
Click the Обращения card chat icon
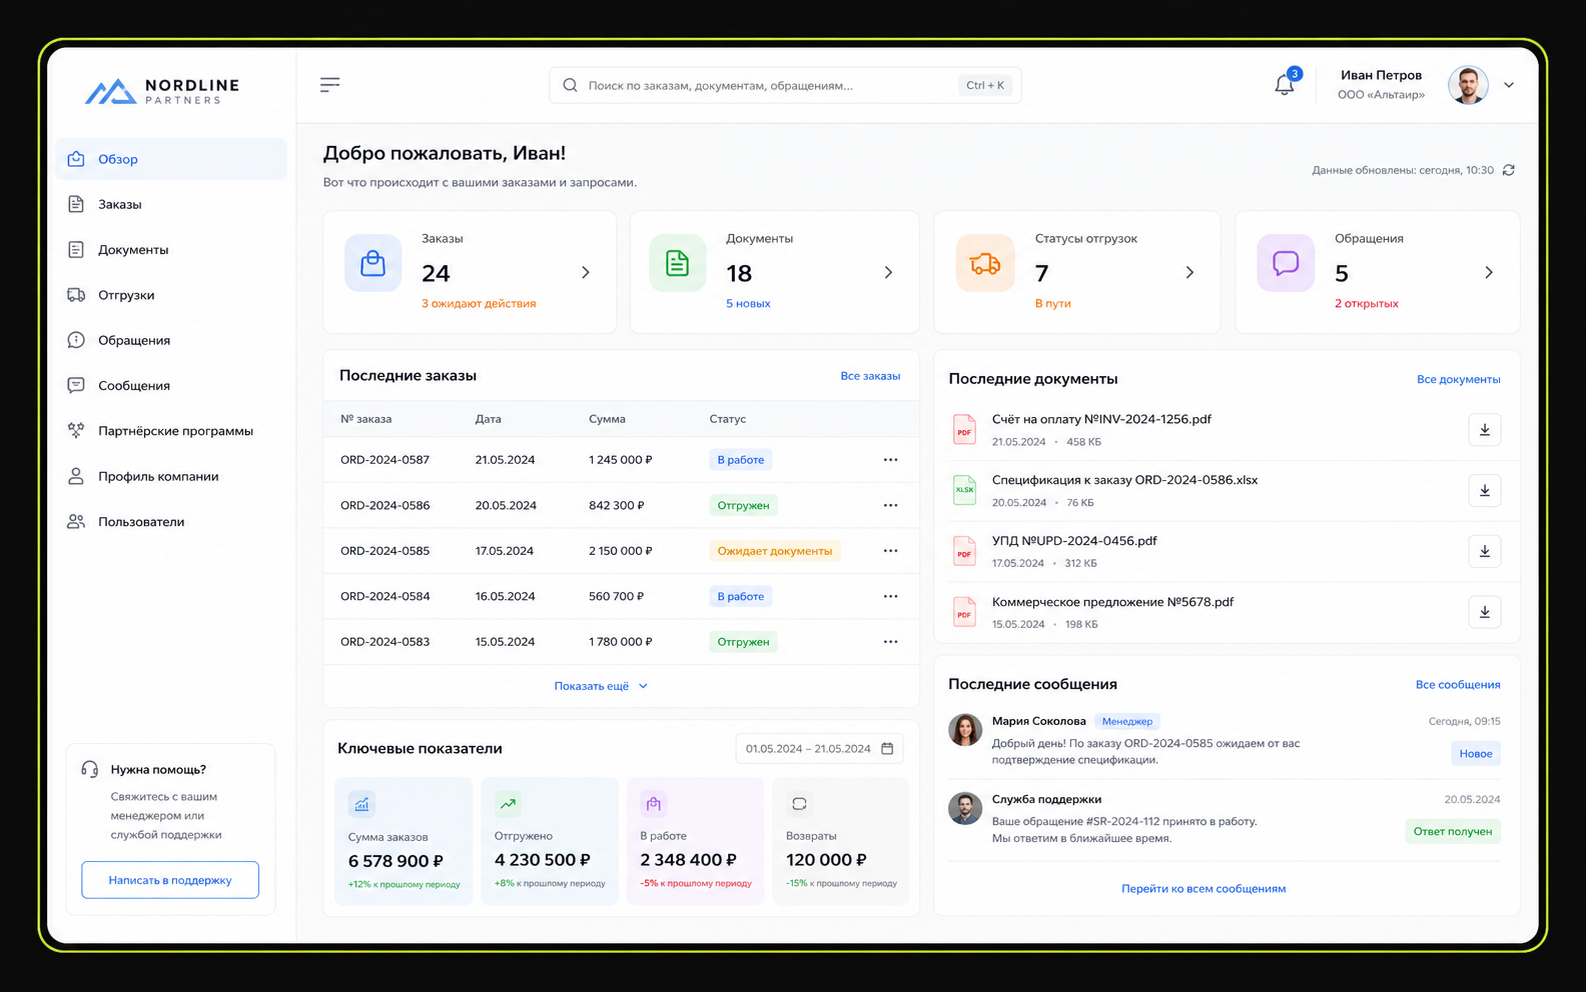click(1286, 263)
